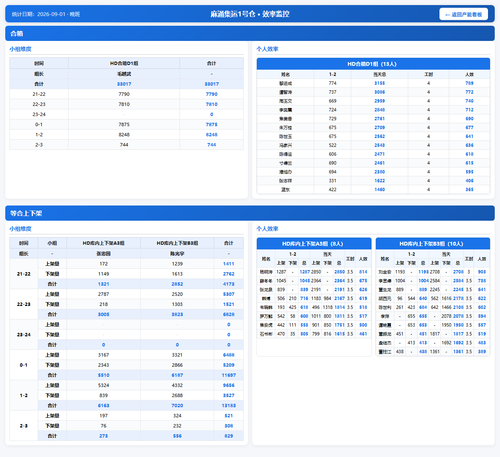Click the 上下架 section header bar
Viewport: 500px width, 457px height.
[x=250, y=213]
